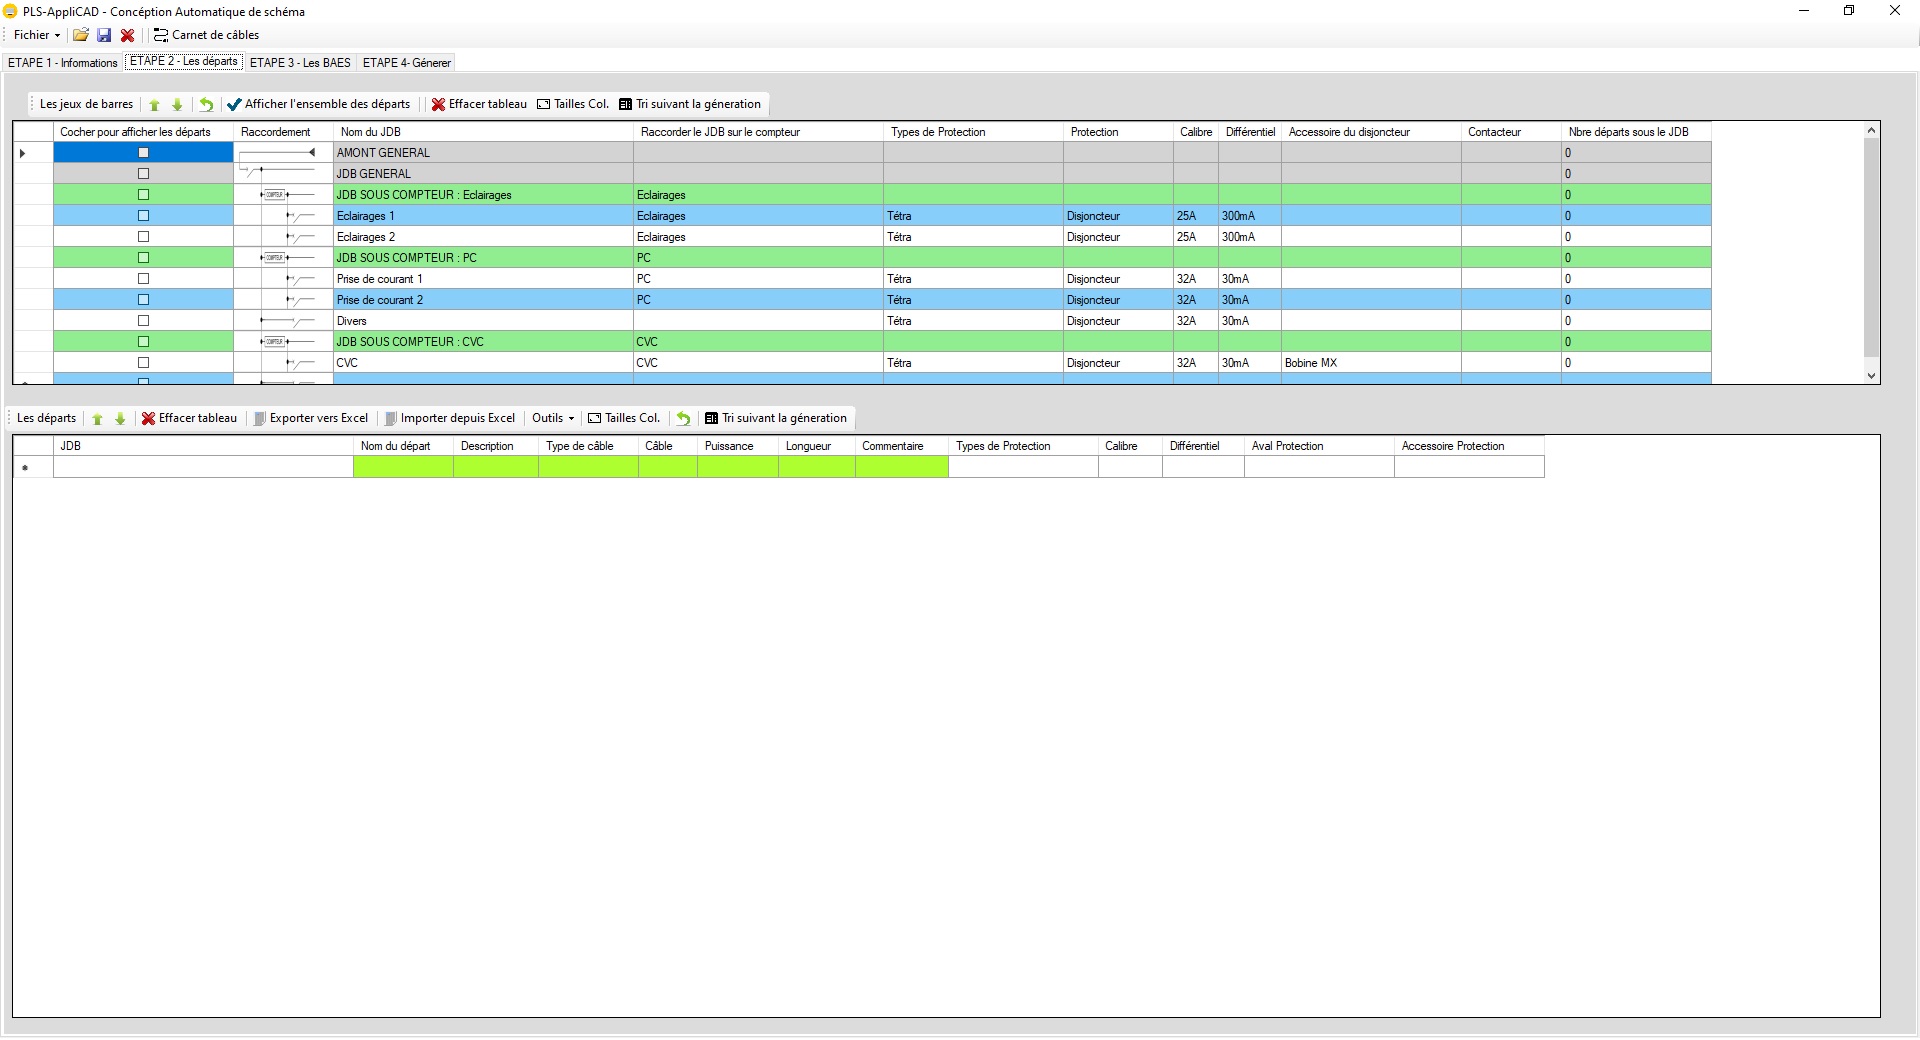Viewport: 1920px width, 1040px height.
Task: Open Carnet de câbles
Action: click(206, 35)
